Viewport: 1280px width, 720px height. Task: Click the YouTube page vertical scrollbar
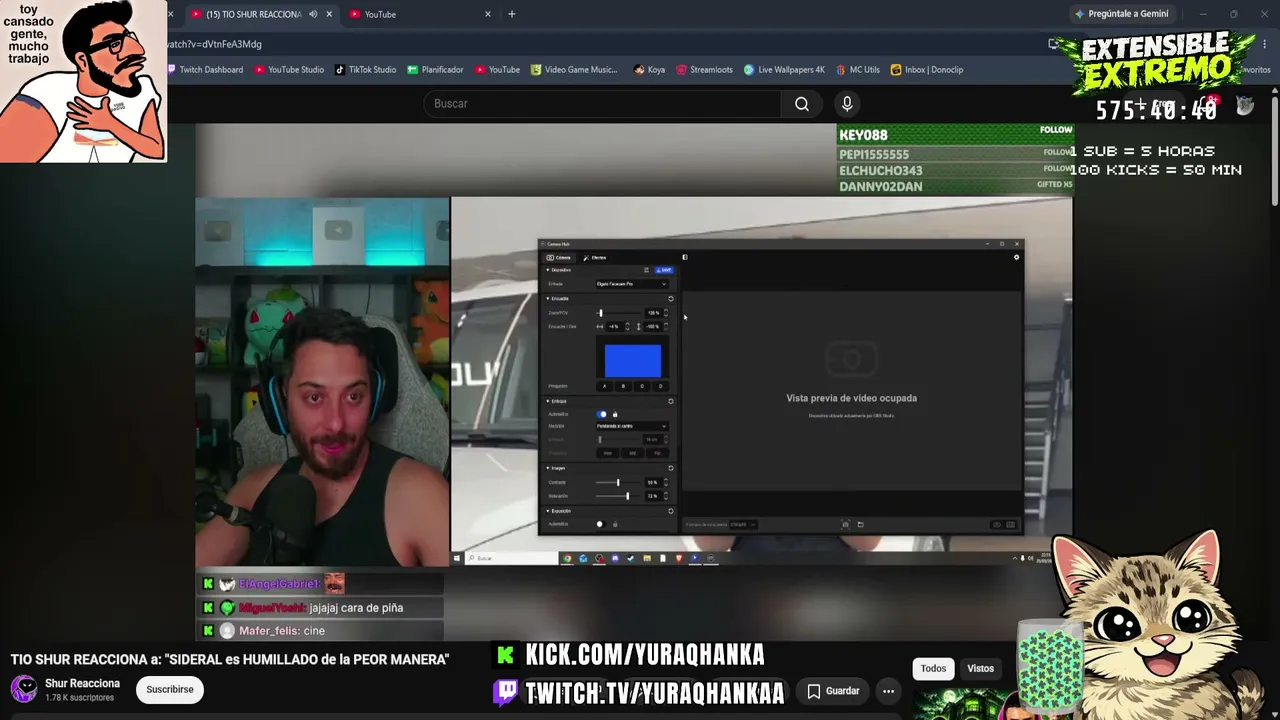point(1274,150)
